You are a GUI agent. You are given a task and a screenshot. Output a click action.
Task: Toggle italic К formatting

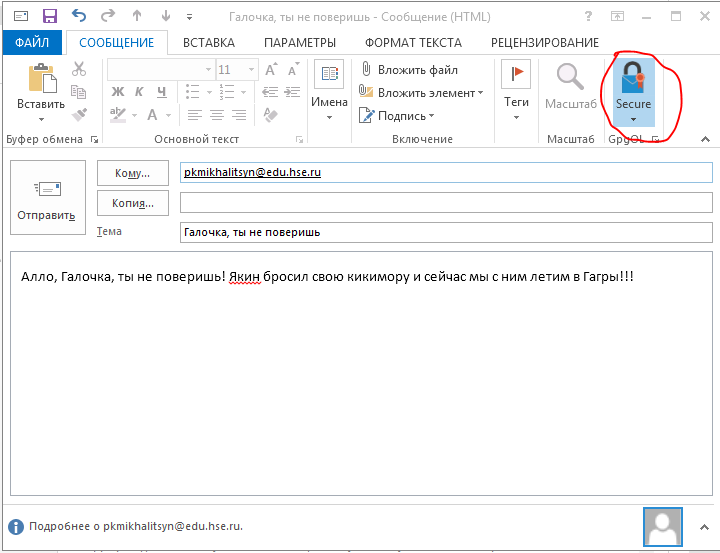tap(139, 92)
